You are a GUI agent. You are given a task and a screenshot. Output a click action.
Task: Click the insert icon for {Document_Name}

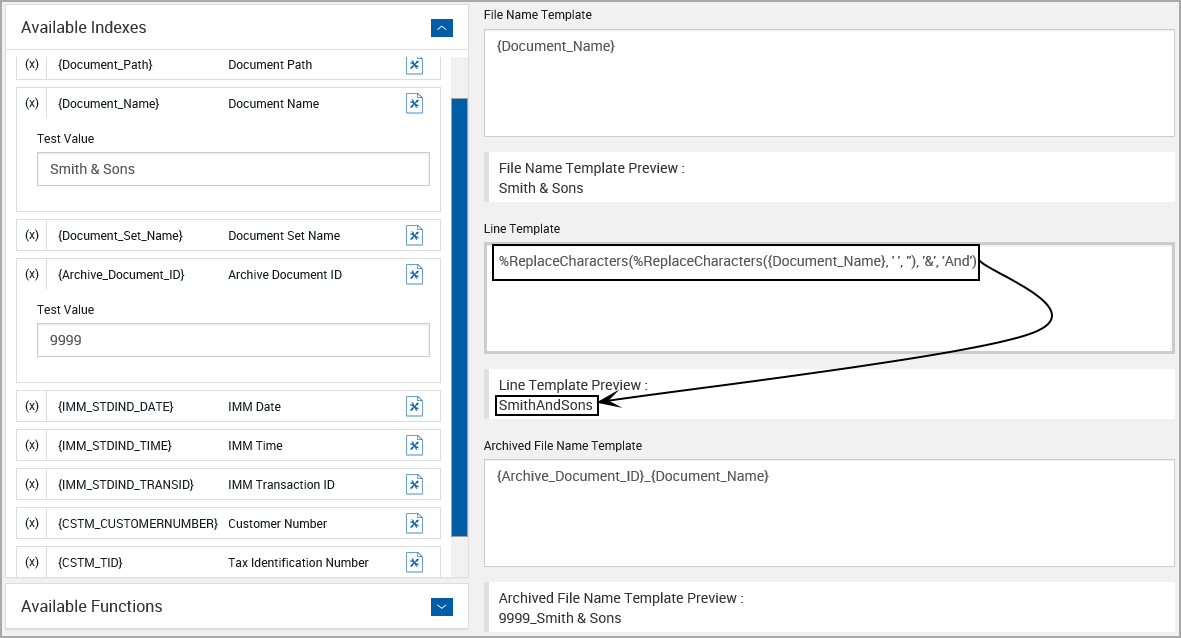414,103
